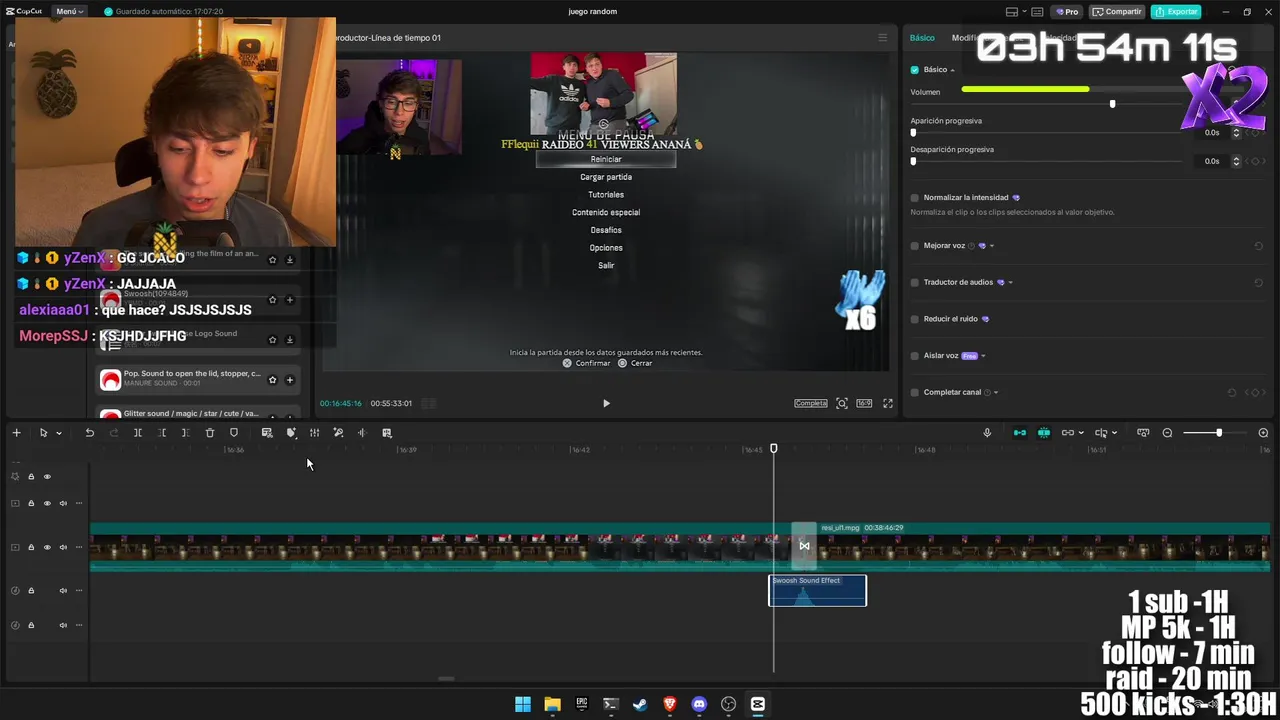The image size is (1280, 720).
Task: Collapse the Básico section arrow
Action: pos(952,70)
